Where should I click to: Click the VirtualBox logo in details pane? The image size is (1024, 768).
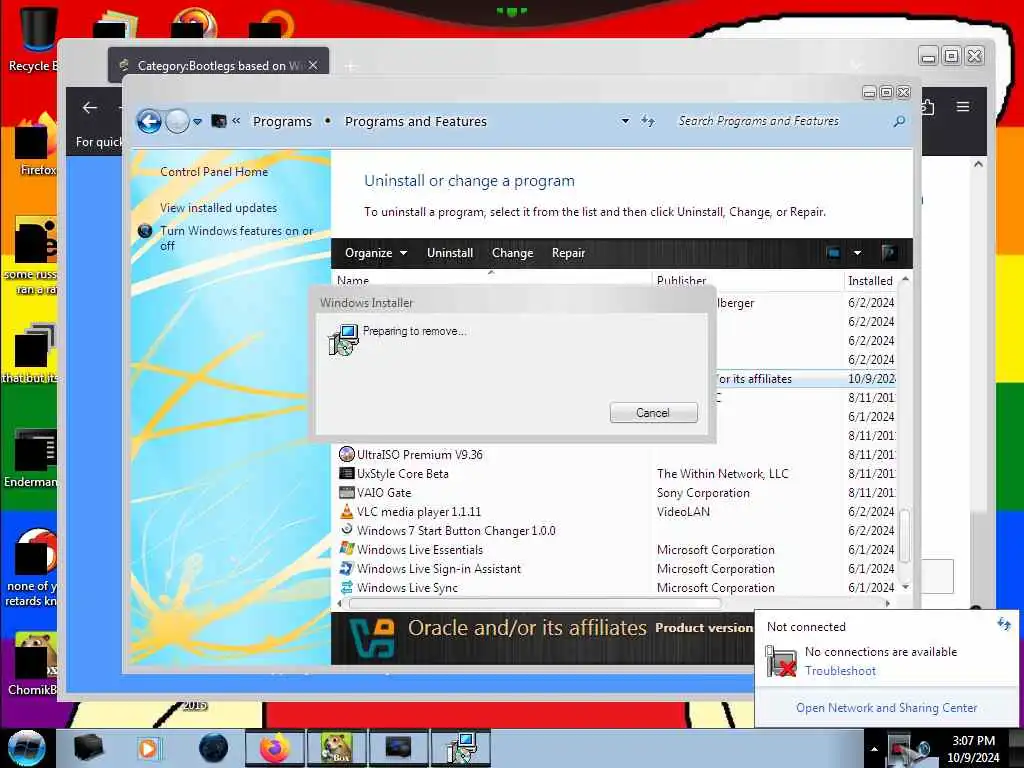pyautogui.click(x=372, y=637)
